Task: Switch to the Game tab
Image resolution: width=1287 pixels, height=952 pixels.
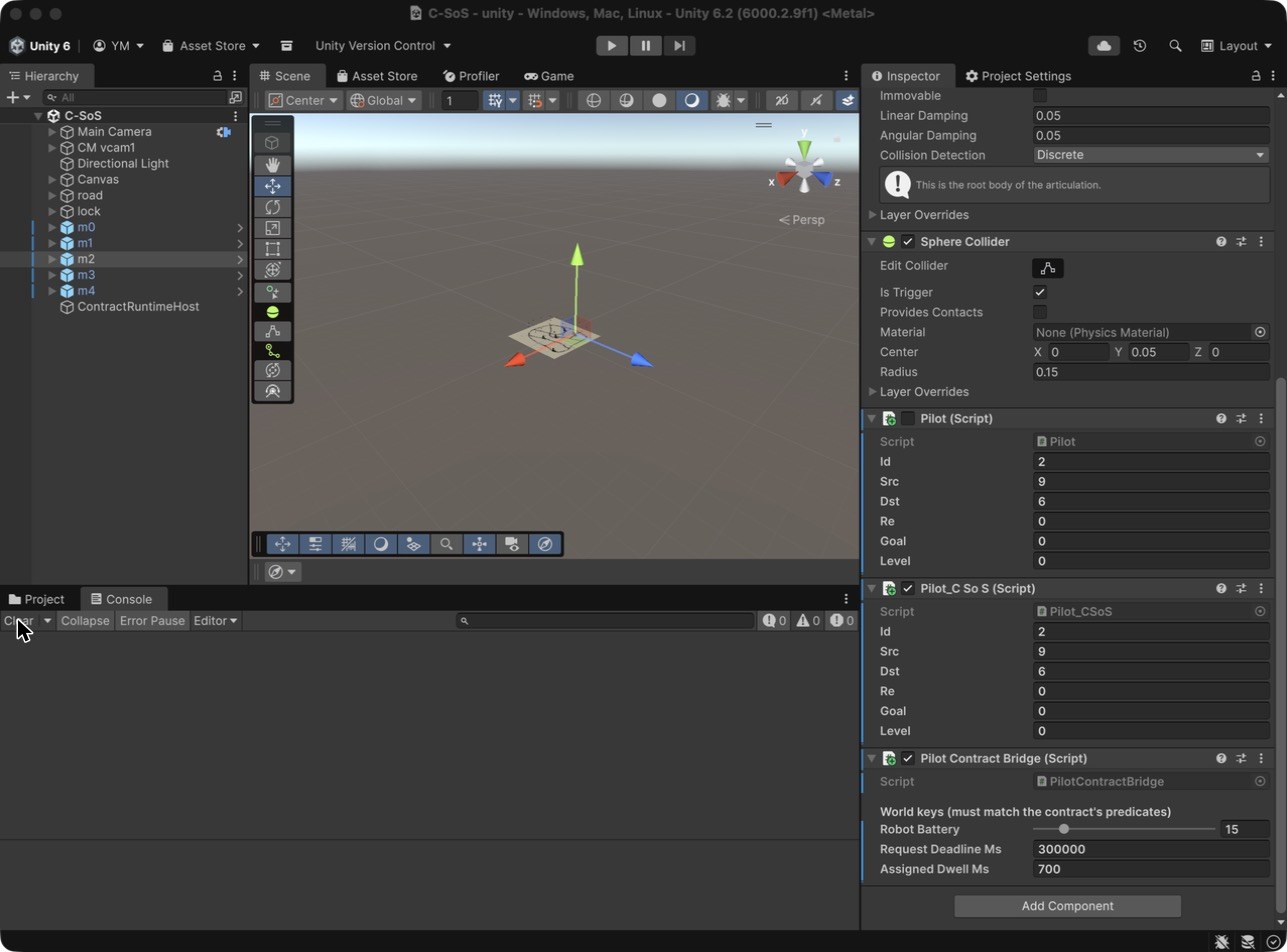Action: [x=549, y=76]
